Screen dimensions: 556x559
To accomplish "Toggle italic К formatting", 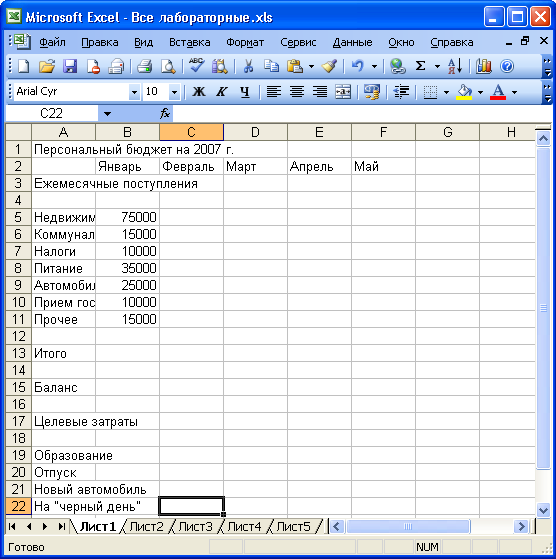I will [222, 92].
